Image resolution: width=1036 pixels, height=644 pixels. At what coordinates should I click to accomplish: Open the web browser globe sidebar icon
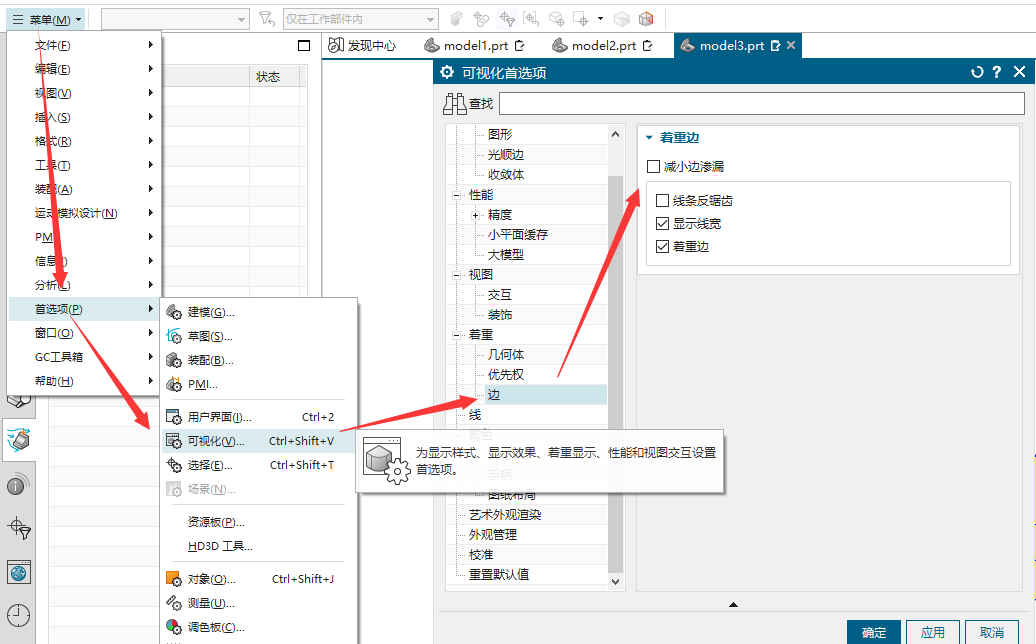[x=18, y=572]
